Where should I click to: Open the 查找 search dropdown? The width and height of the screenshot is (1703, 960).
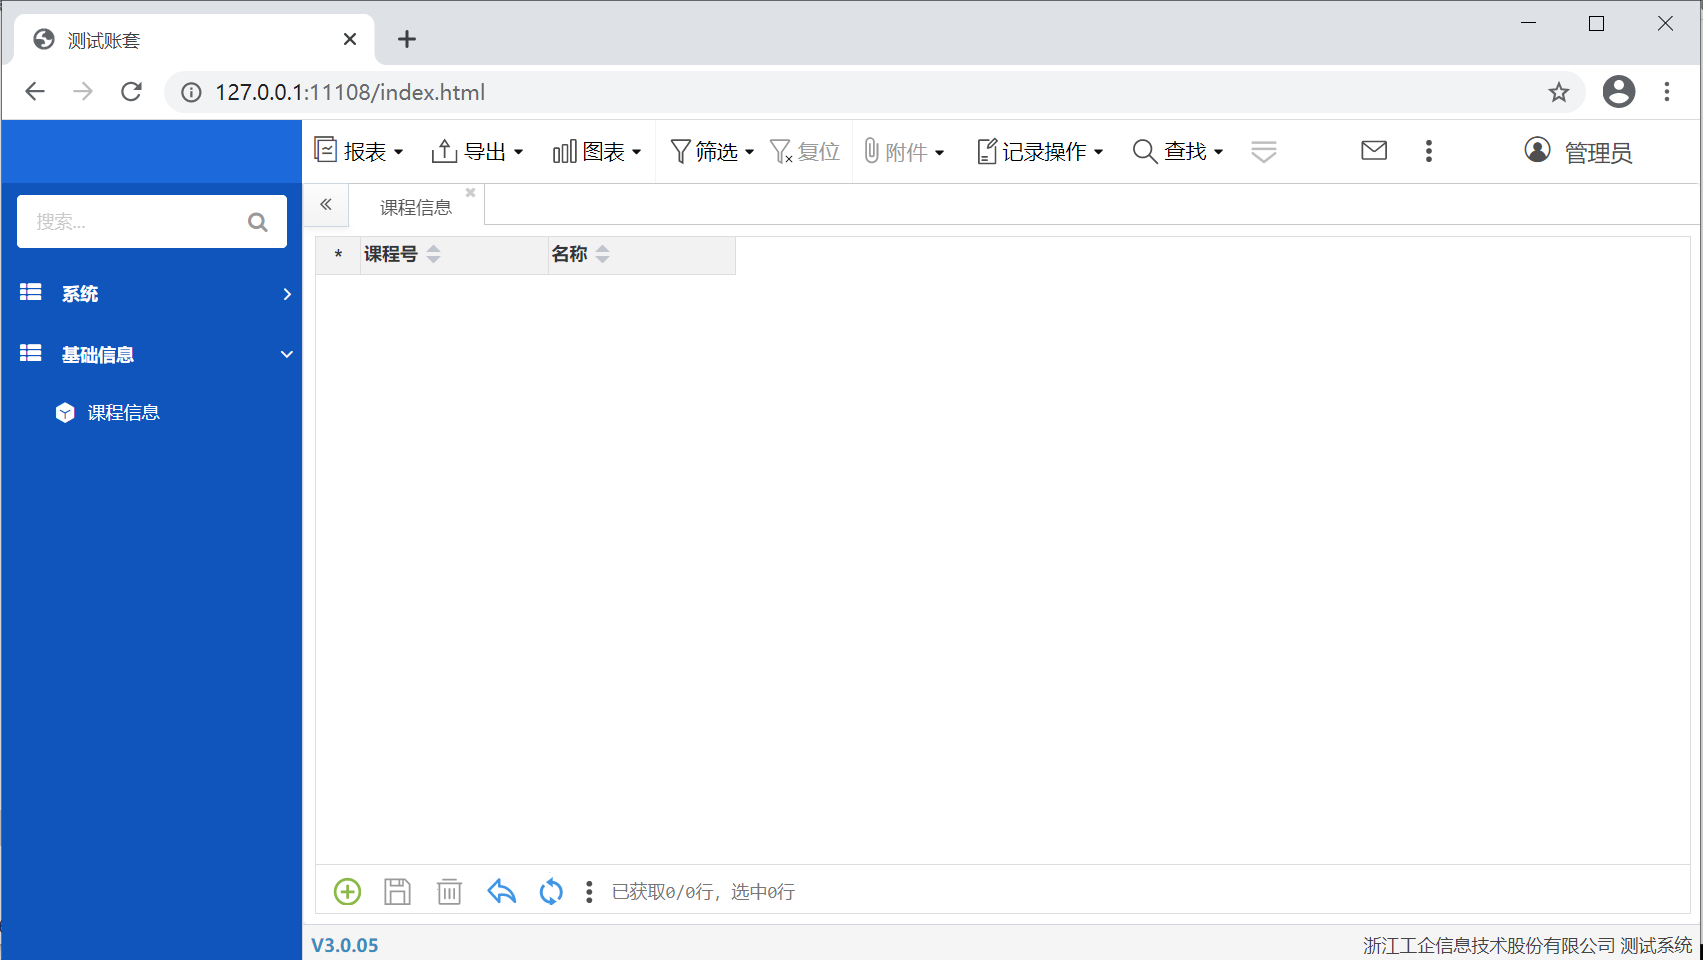1178,151
